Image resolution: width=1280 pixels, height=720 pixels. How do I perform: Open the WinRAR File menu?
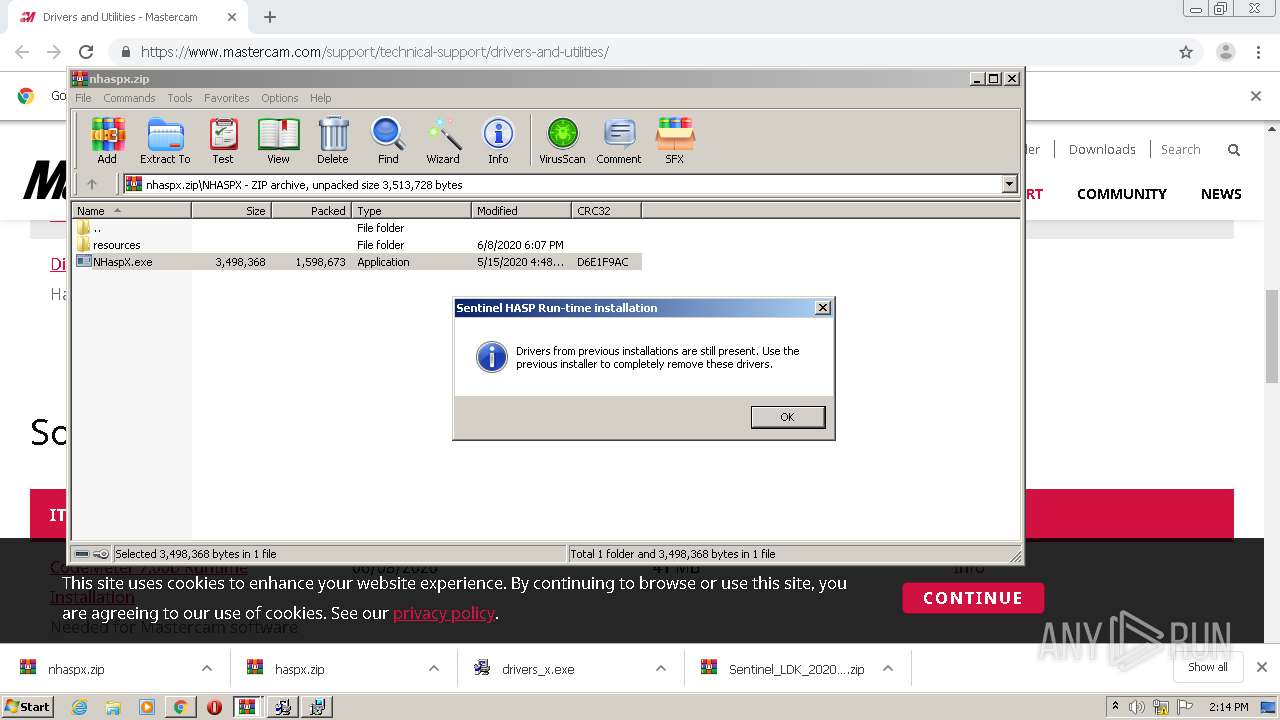(x=83, y=98)
